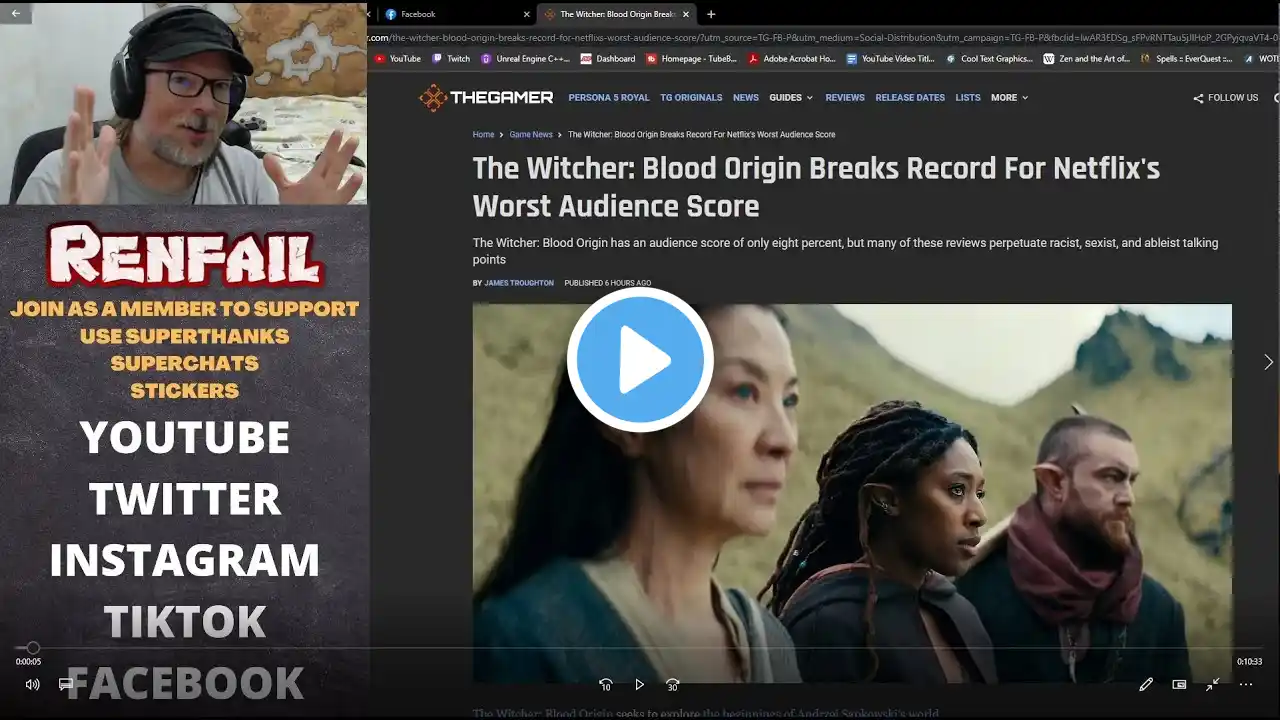Open the YouTube Video Title bookmark

coord(890,59)
